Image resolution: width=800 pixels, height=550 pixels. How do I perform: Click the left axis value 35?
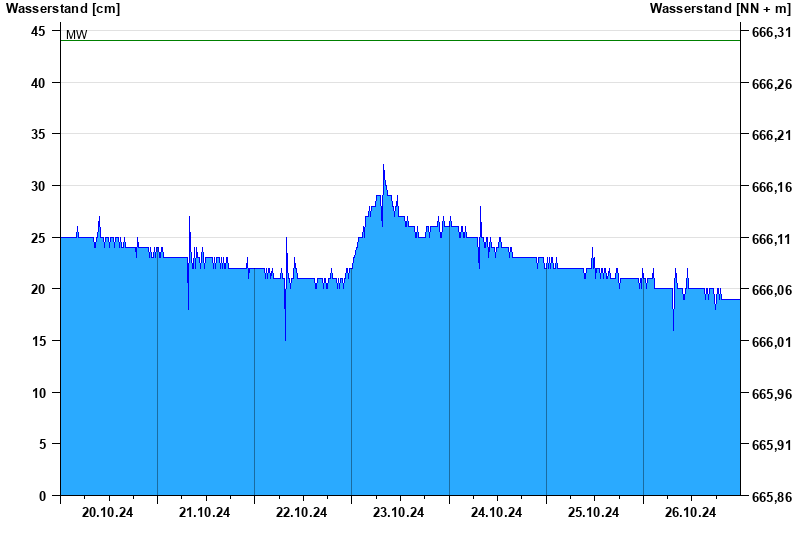(x=38, y=135)
